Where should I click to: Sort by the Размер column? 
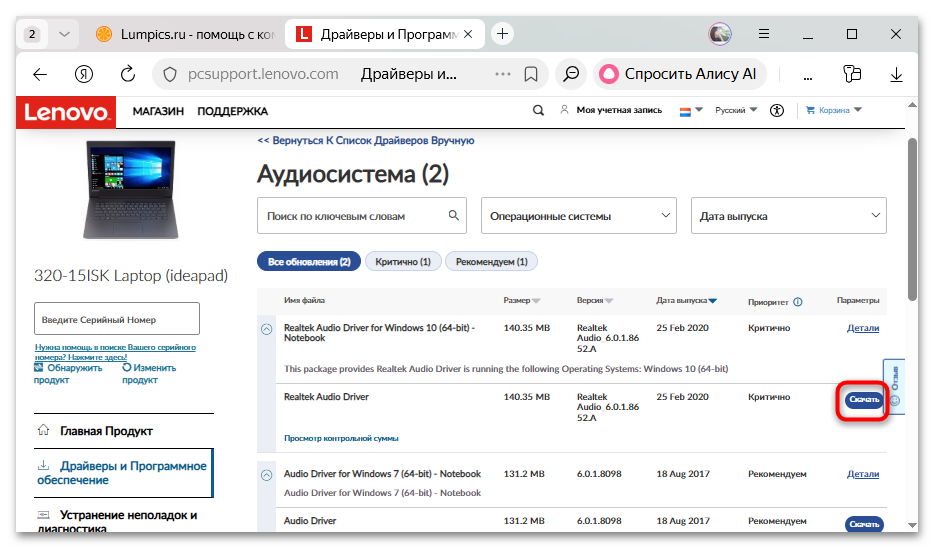(x=521, y=301)
